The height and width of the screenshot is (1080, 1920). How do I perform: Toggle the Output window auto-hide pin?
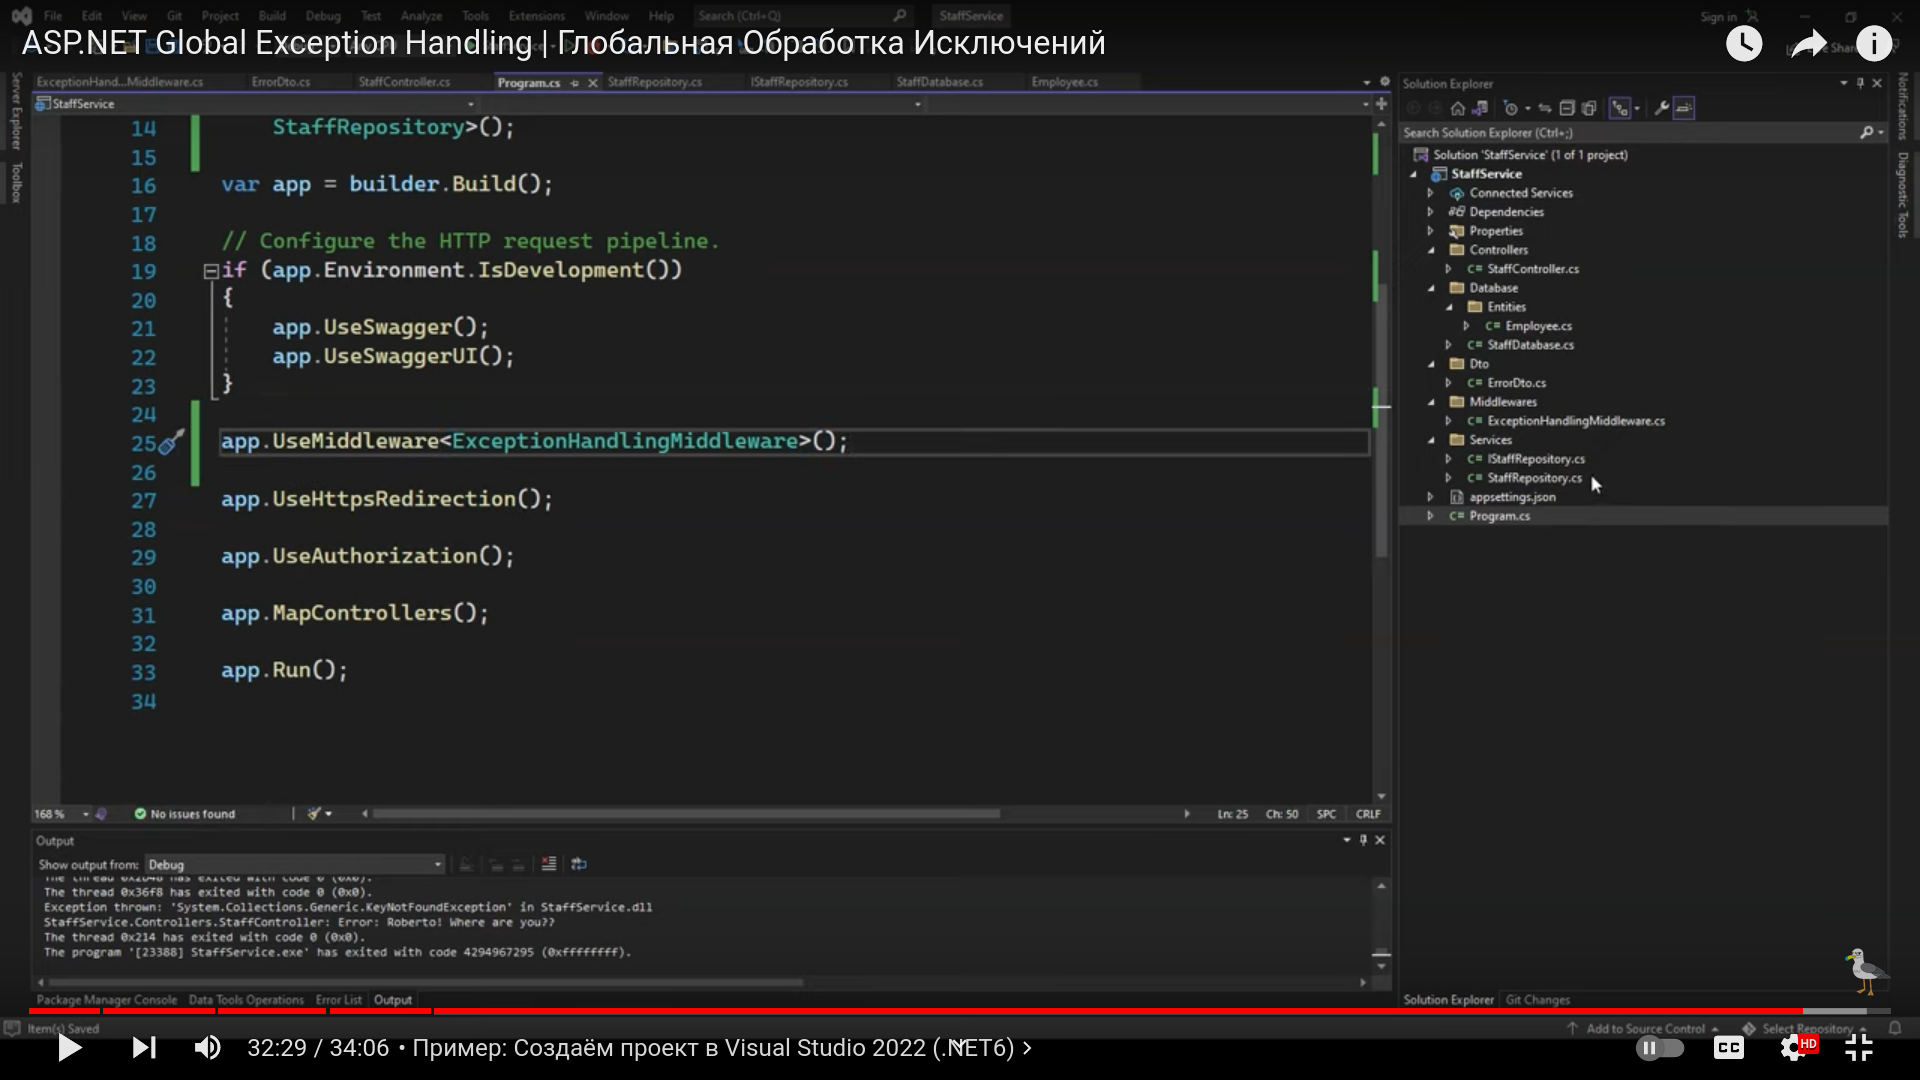pos(1362,840)
